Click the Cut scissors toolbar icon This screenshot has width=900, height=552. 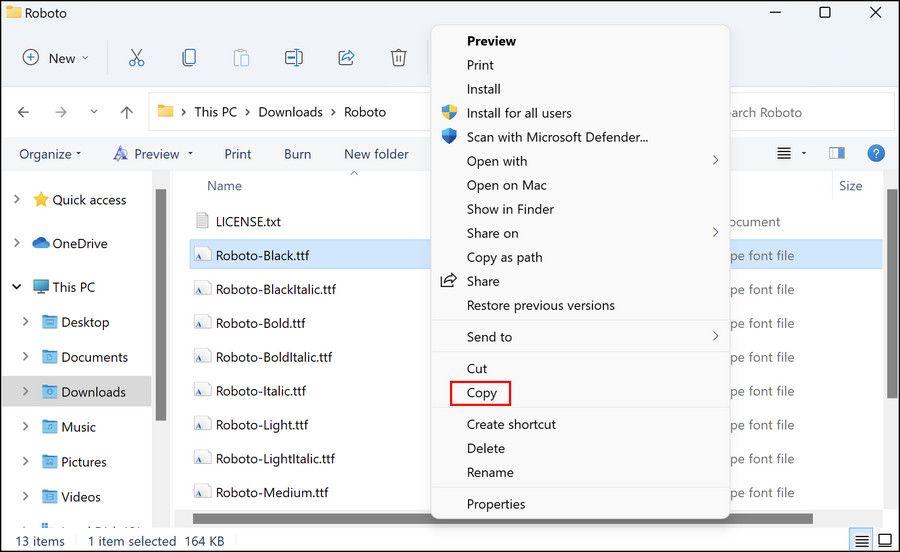[137, 58]
